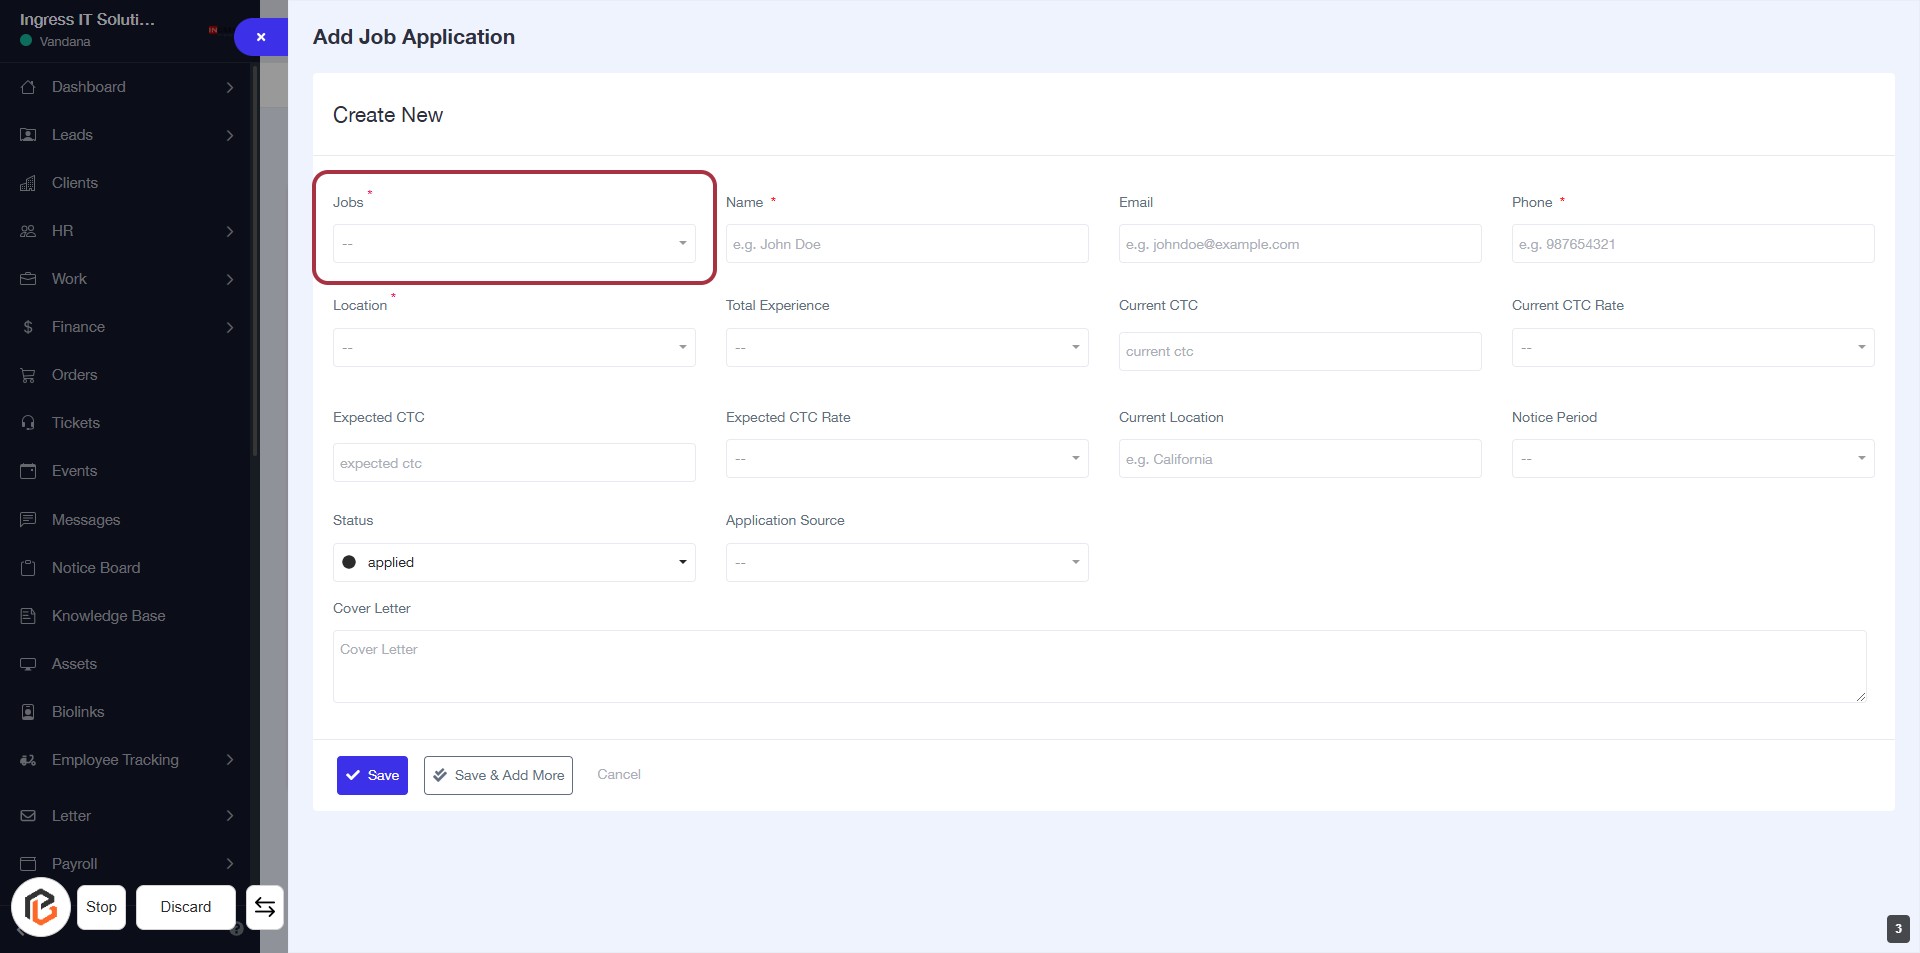Expand the HR menu chevron
Image resolution: width=1920 pixels, height=953 pixels.
[230, 231]
